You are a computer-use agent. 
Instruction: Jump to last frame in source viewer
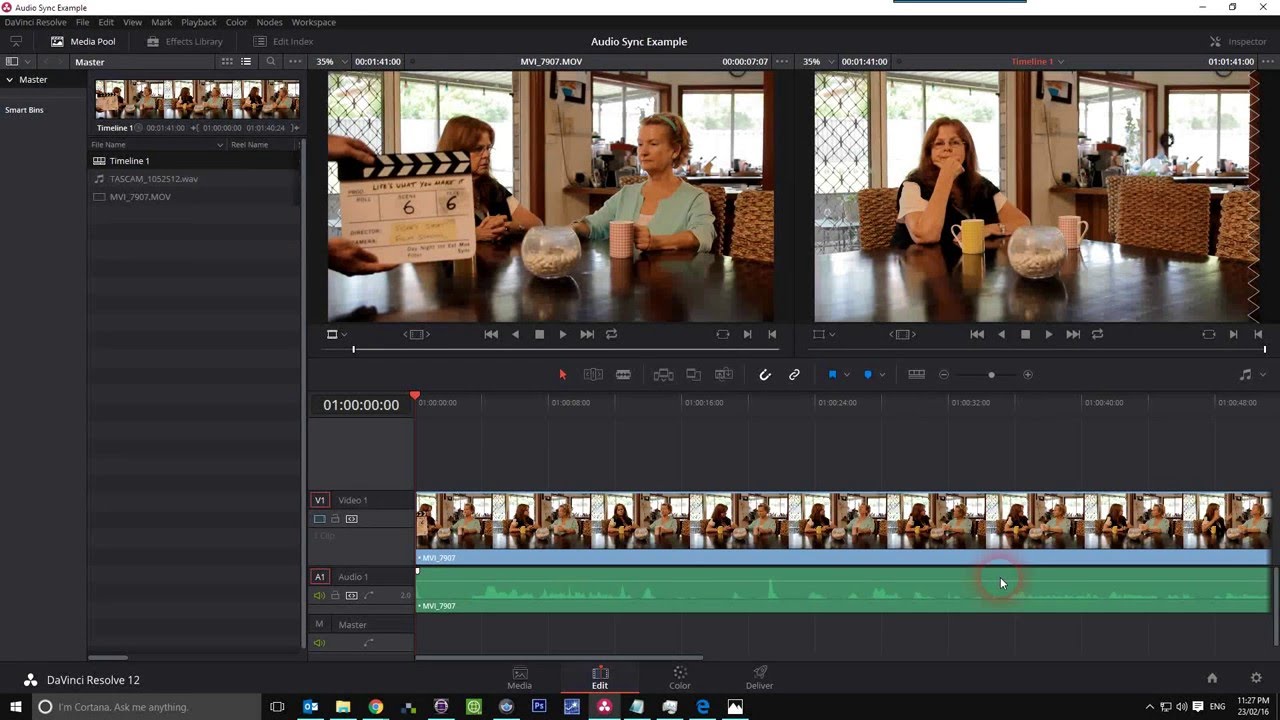pyautogui.click(x=587, y=335)
